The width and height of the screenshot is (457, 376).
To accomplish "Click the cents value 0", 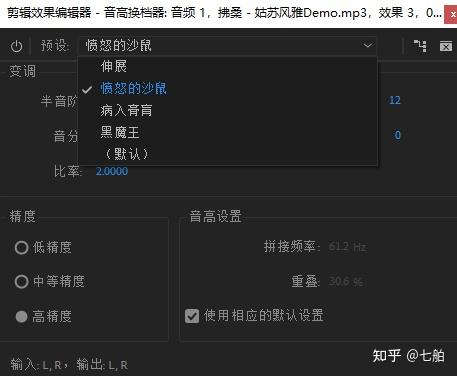I will (397, 135).
